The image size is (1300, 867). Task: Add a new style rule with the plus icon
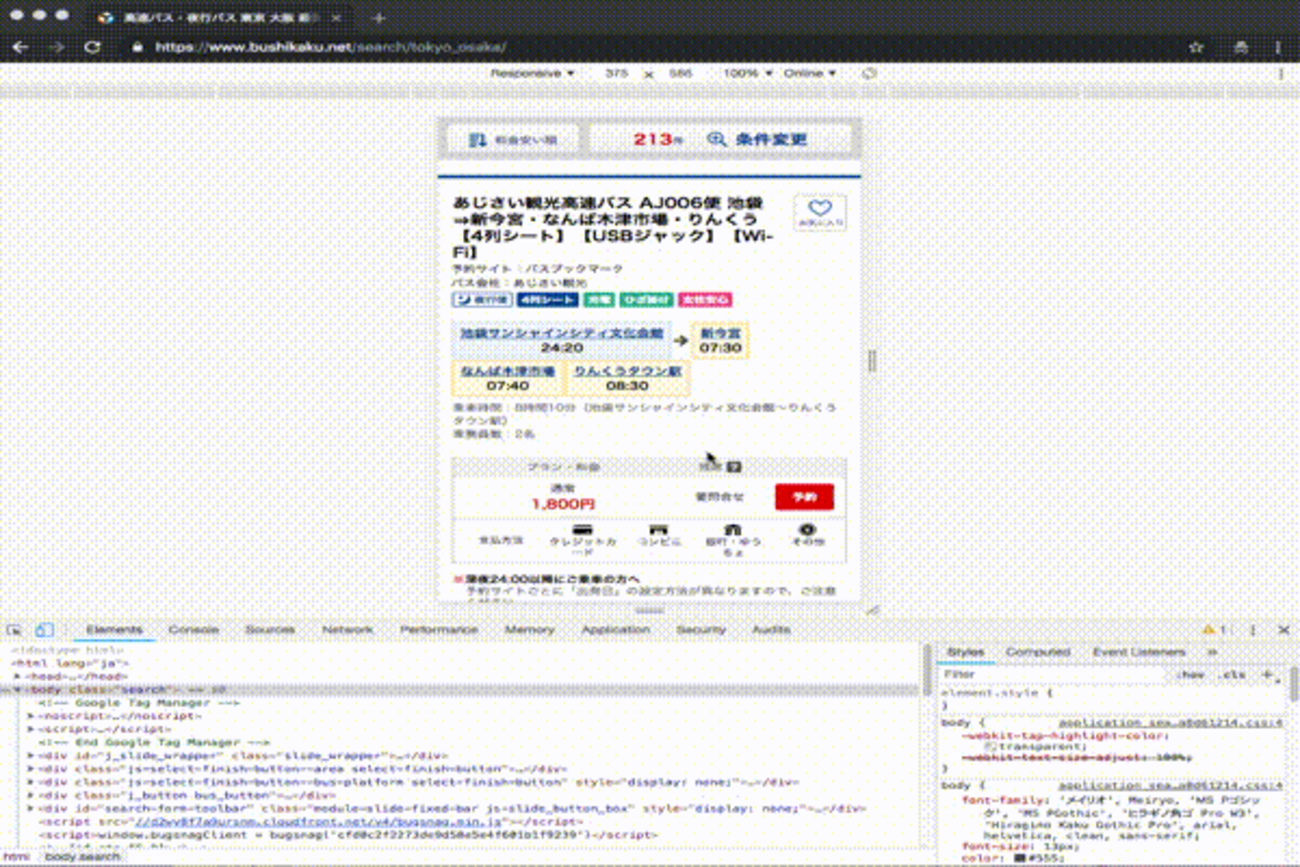[1267, 675]
